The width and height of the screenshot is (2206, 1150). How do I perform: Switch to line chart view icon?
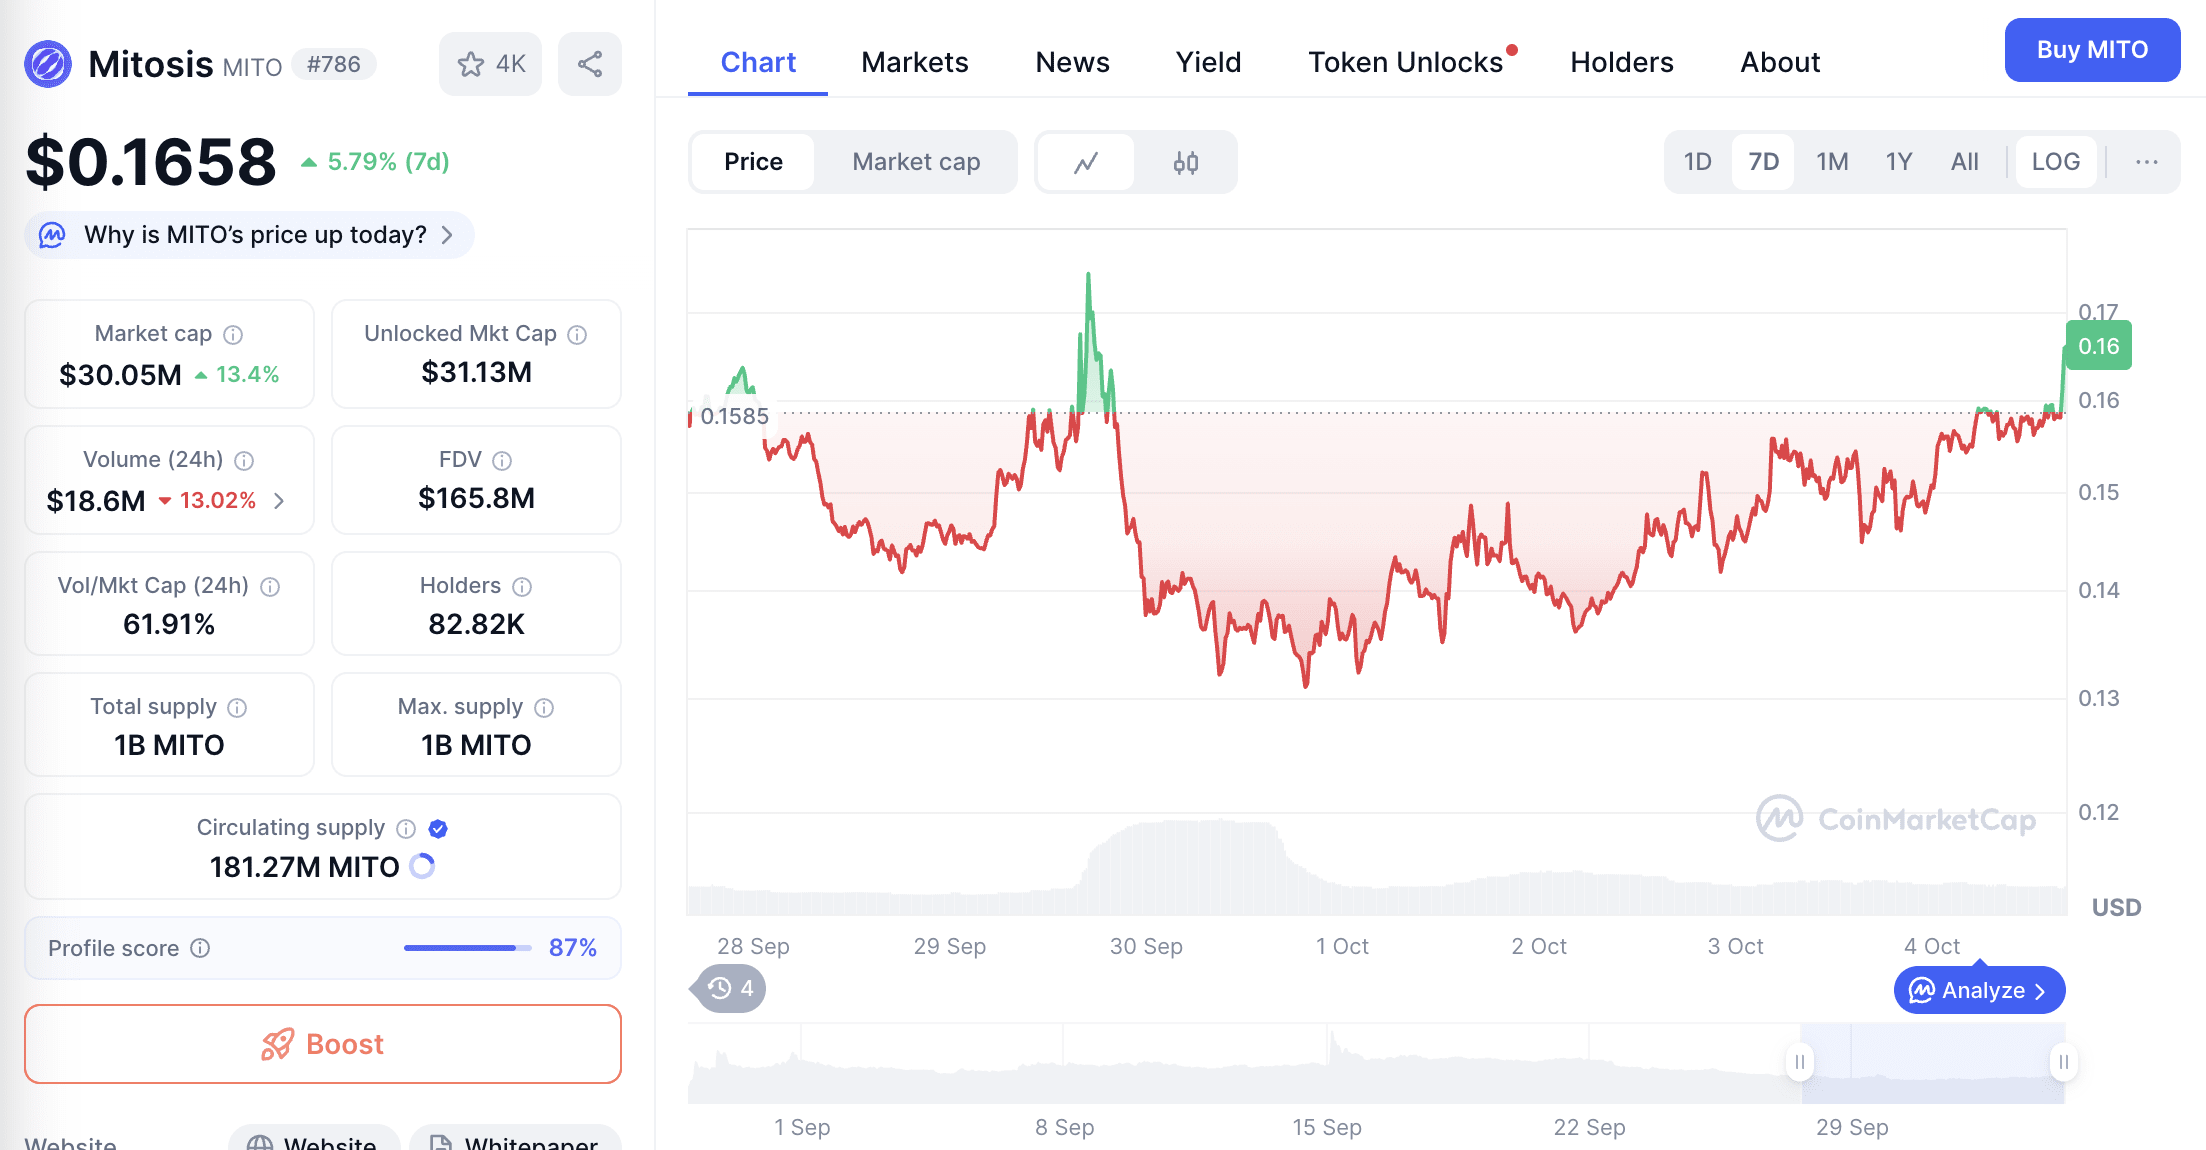point(1086,162)
